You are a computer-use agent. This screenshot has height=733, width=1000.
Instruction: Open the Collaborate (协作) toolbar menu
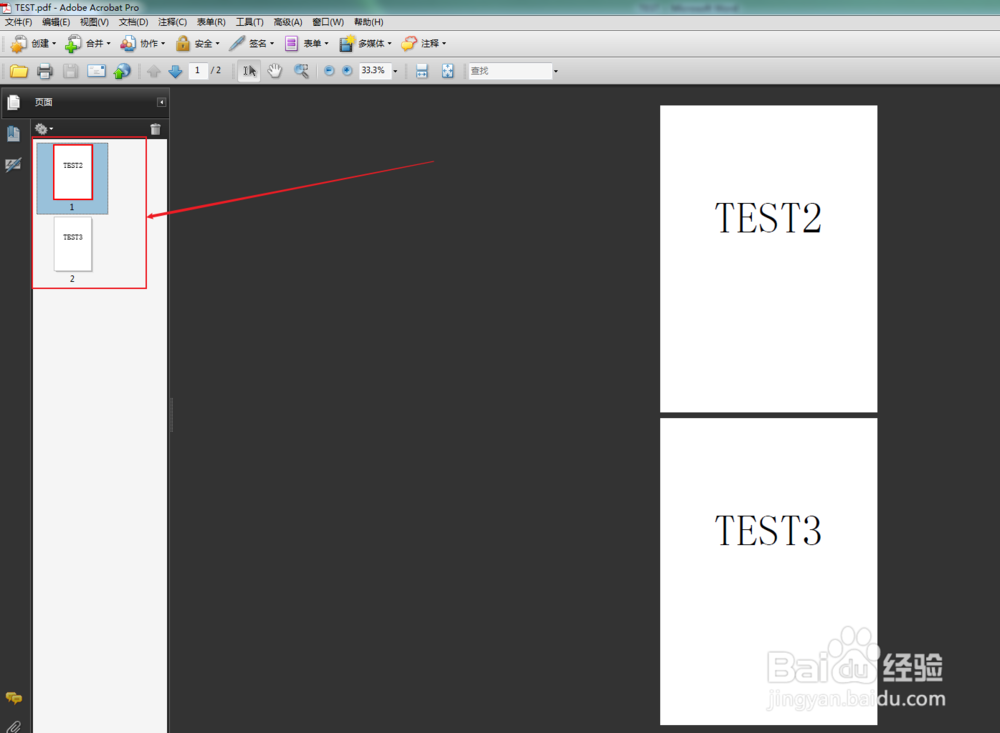tap(142, 43)
